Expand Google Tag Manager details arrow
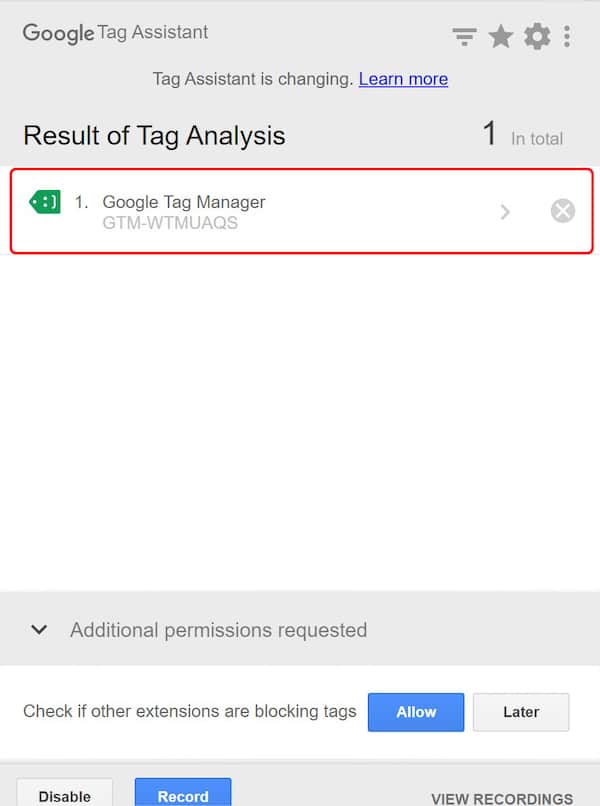 (505, 211)
